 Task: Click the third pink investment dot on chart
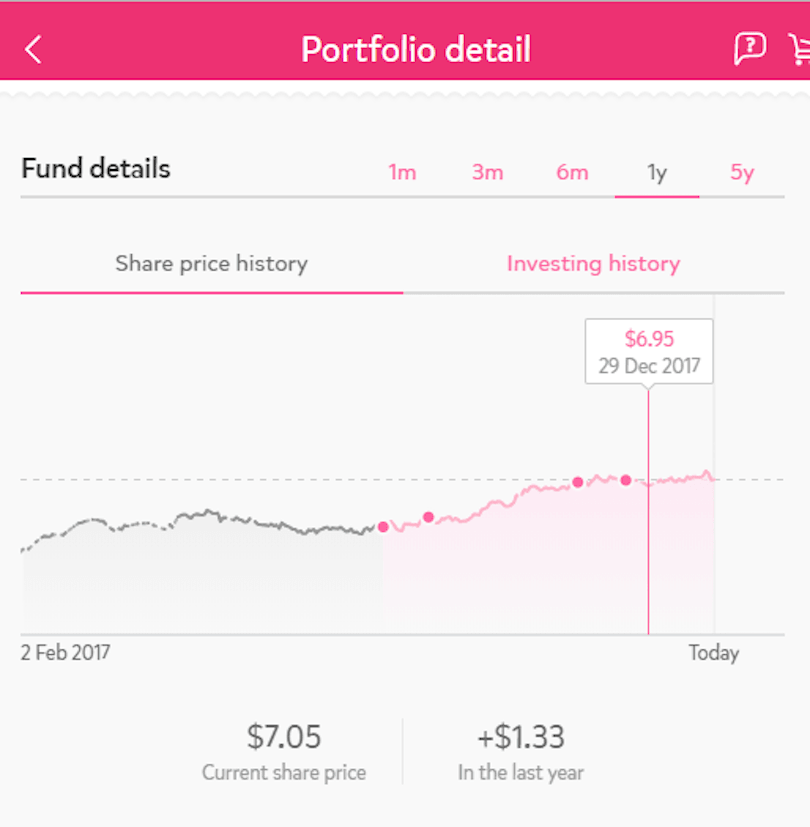tap(578, 482)
